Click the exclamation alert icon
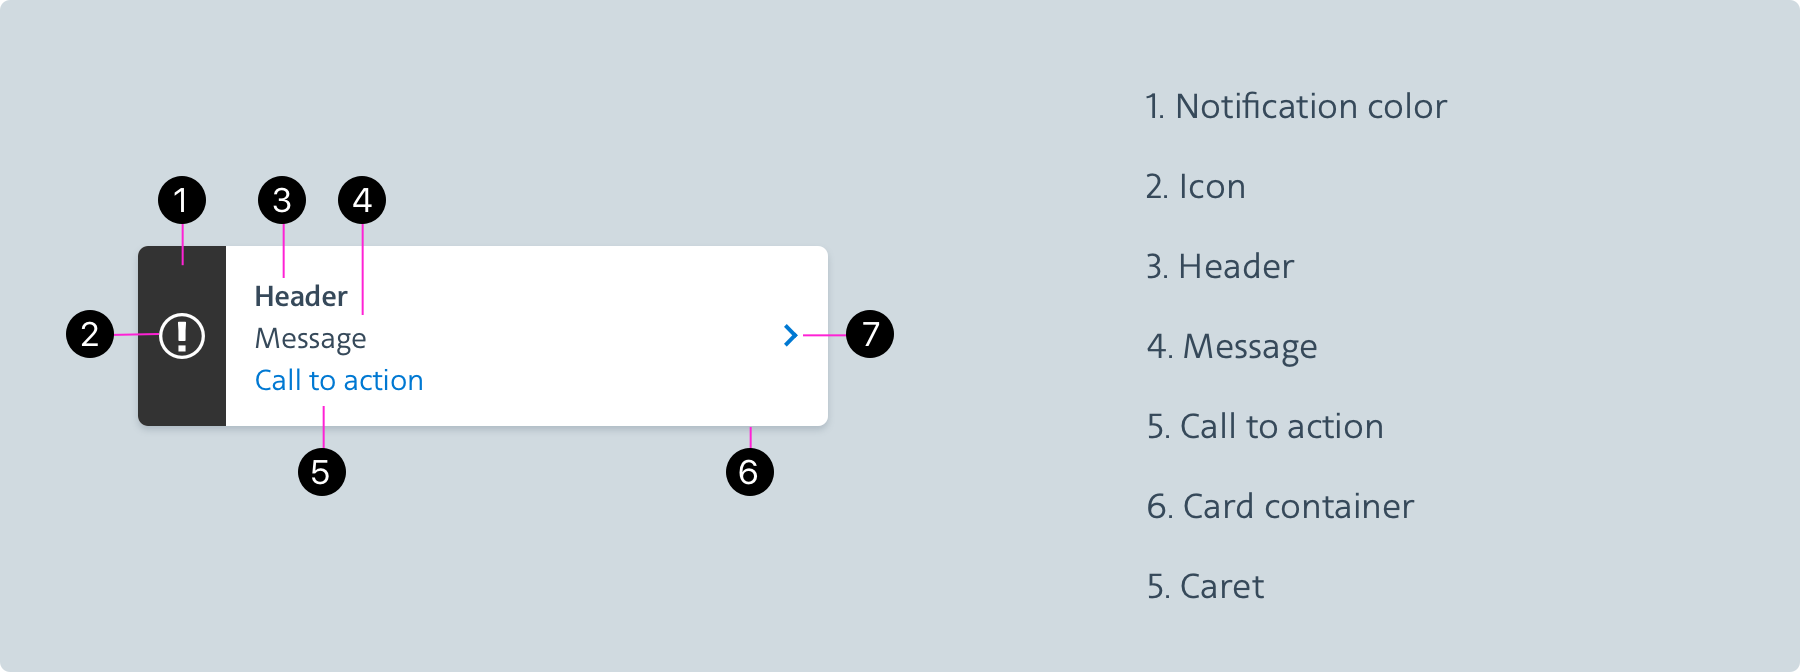 coord(182,336)
